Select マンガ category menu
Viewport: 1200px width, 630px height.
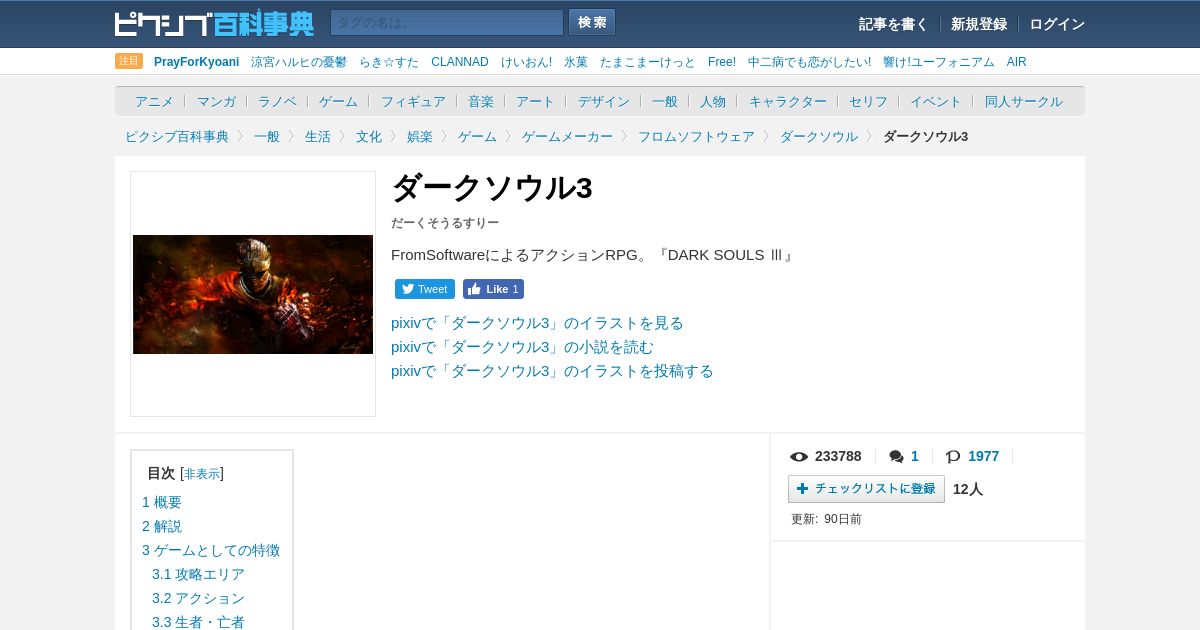click(x=216, y=101)
